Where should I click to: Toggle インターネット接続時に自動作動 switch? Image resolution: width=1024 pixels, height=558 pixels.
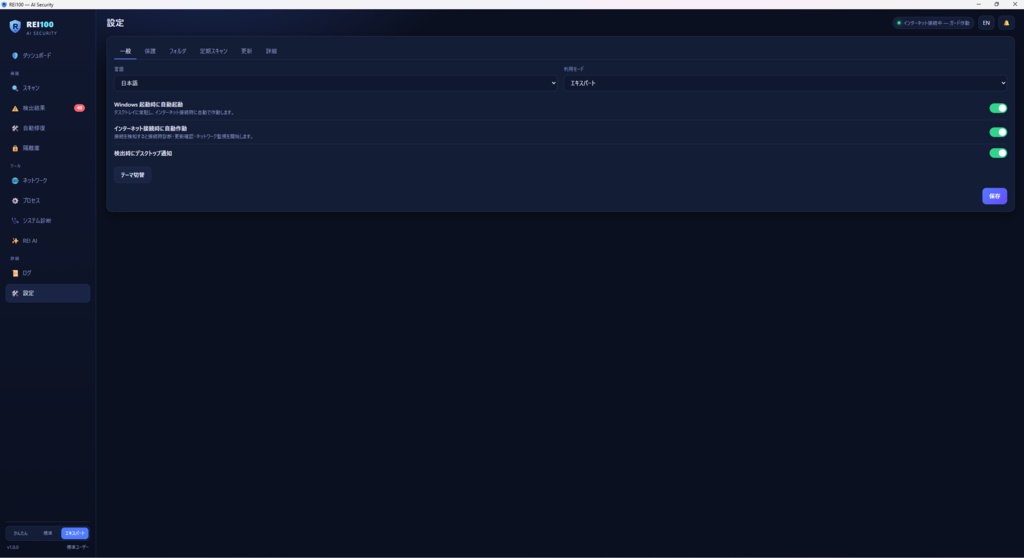click(998, 132)
